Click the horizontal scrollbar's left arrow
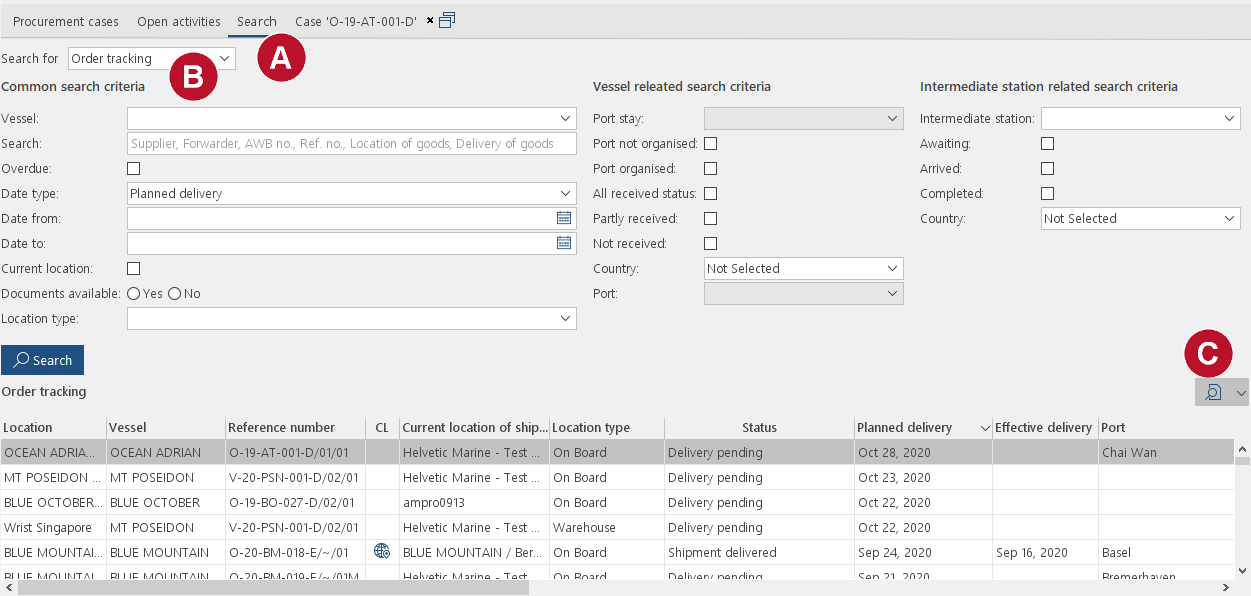The image size is (1251, 596). 8,588
